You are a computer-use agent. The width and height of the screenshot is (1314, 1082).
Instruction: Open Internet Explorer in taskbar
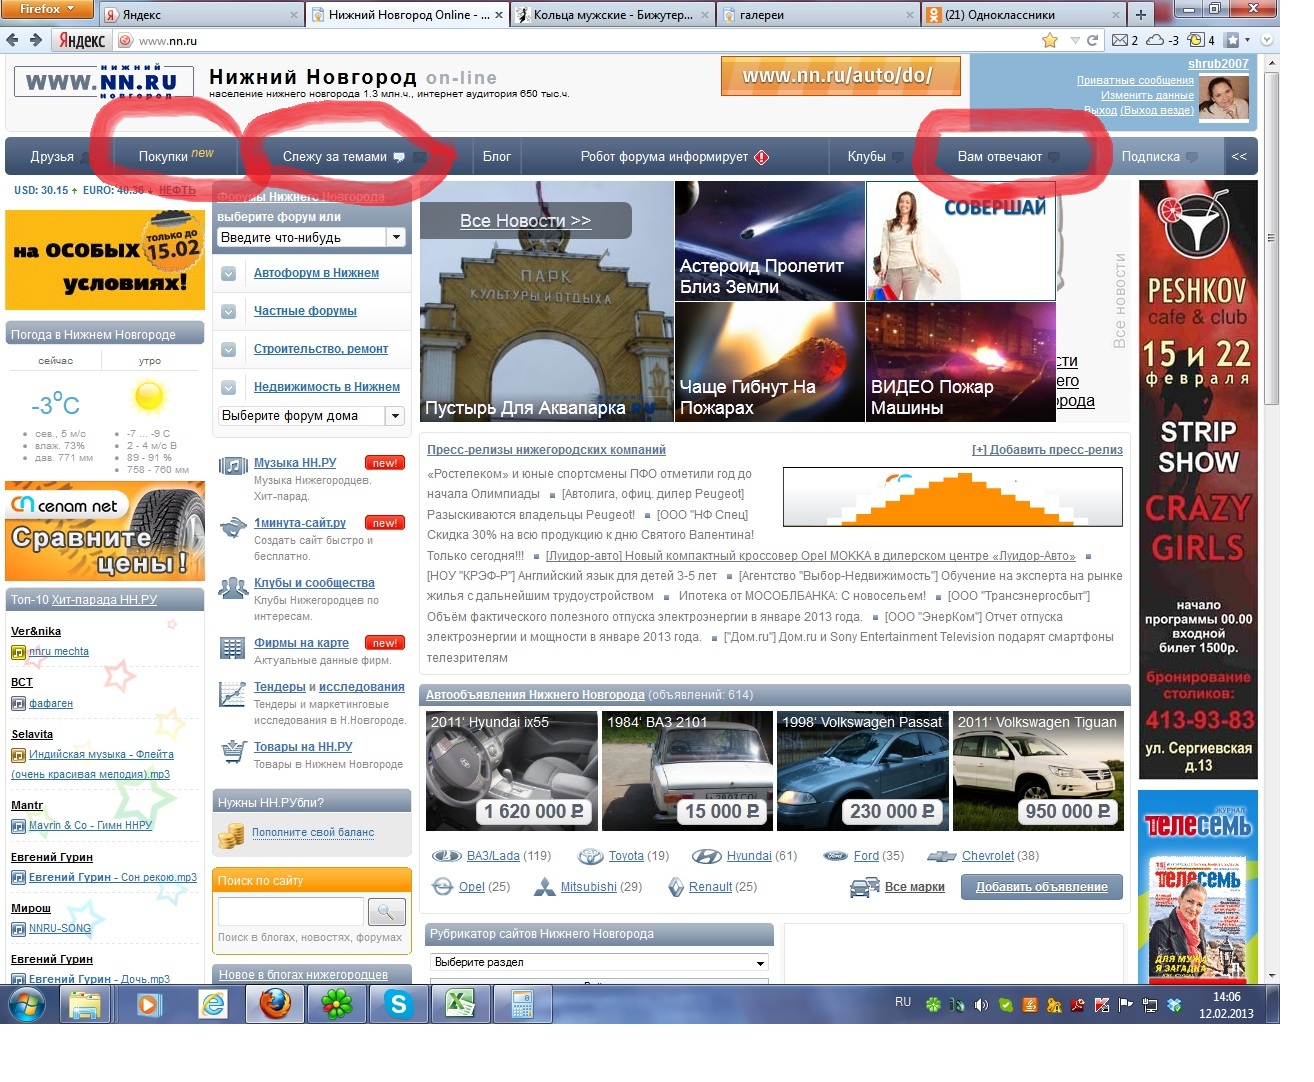click(214, 1003)
